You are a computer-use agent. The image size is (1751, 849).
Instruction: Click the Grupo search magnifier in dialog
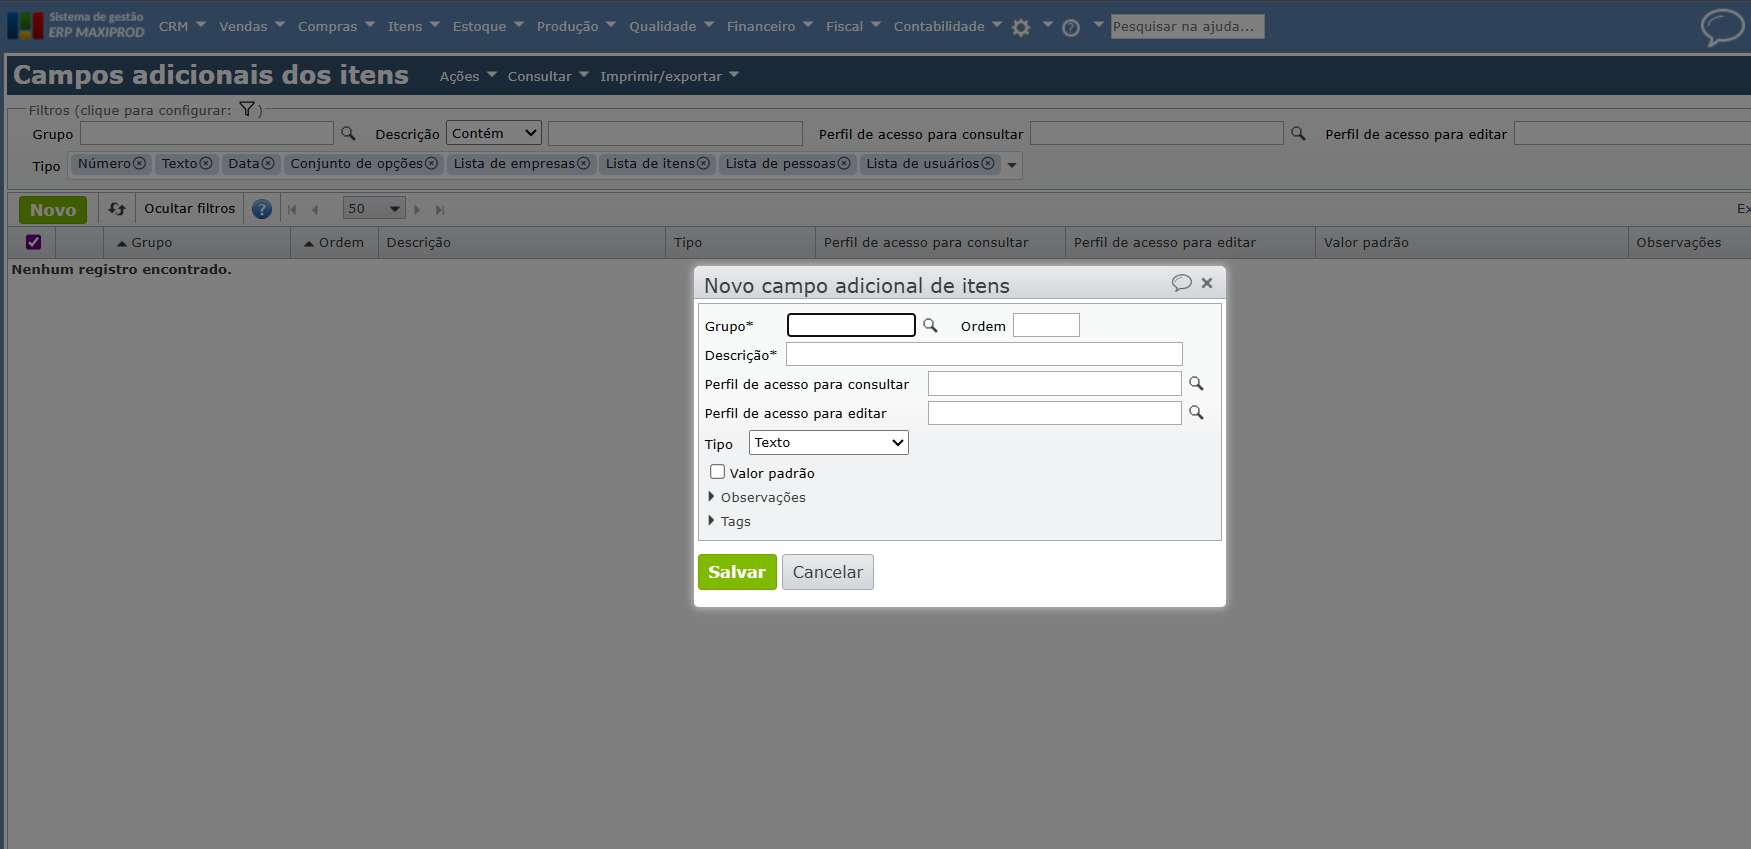(930, 325)
